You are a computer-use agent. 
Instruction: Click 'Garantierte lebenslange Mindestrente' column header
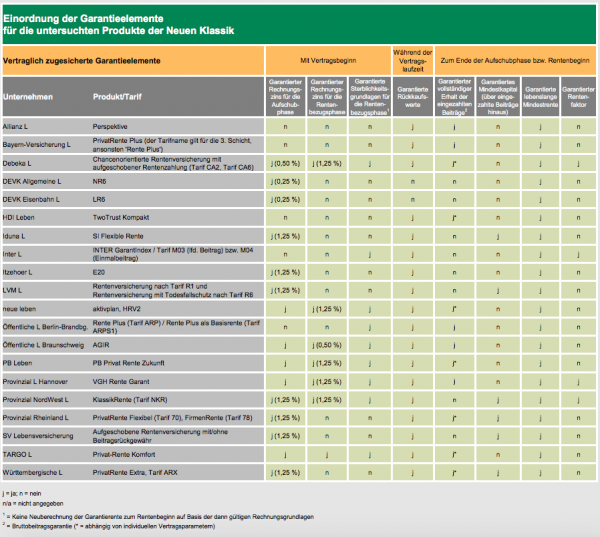tap(540, 97)
